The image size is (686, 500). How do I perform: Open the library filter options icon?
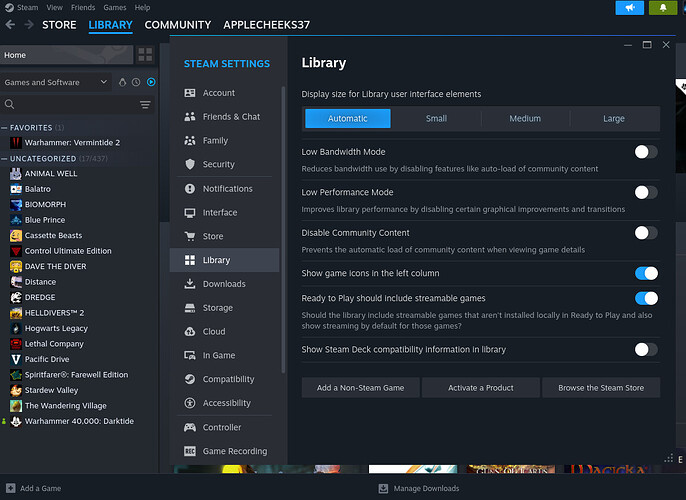(145, 104)
